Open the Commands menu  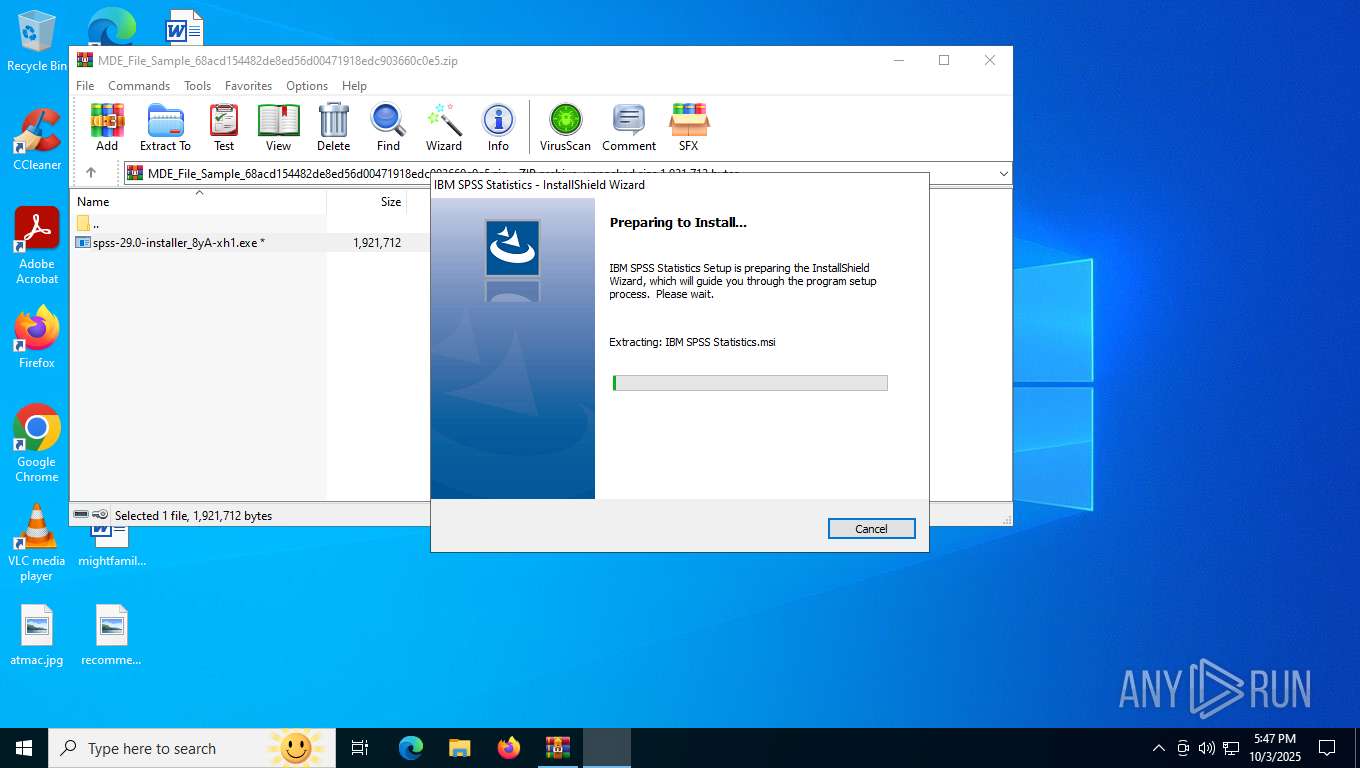point(139,86)
